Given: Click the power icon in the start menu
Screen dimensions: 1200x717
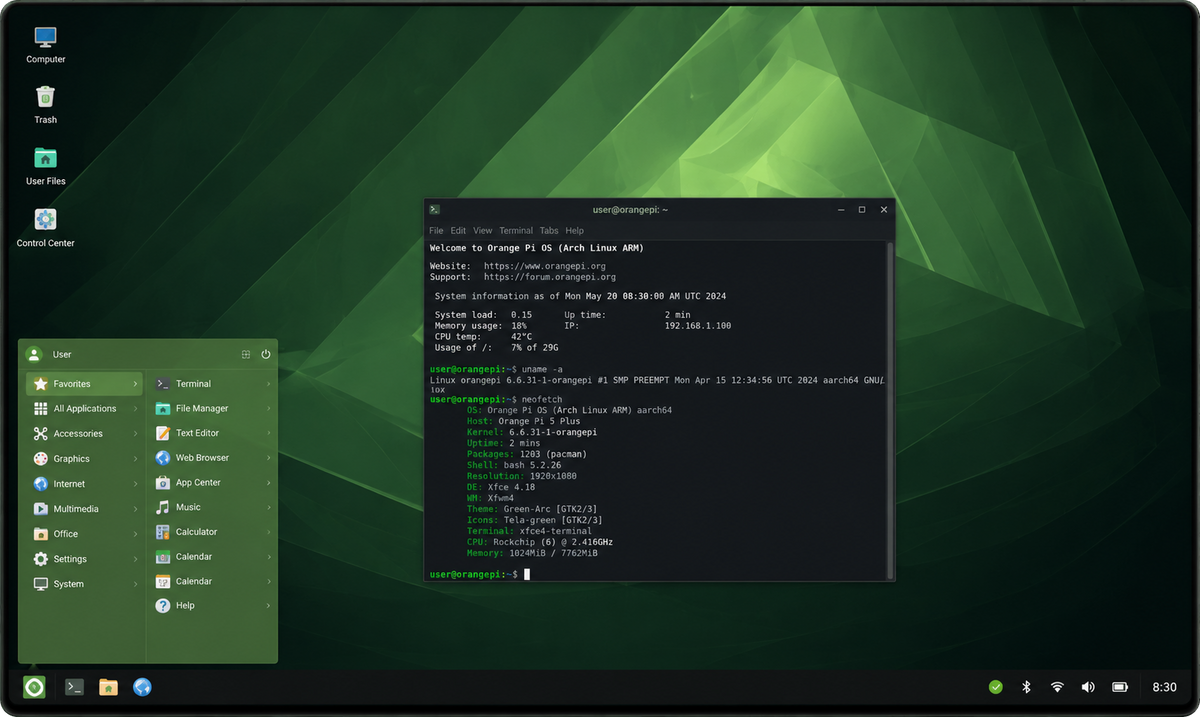Looking at the screenshot, I should [x=266, y=354].
